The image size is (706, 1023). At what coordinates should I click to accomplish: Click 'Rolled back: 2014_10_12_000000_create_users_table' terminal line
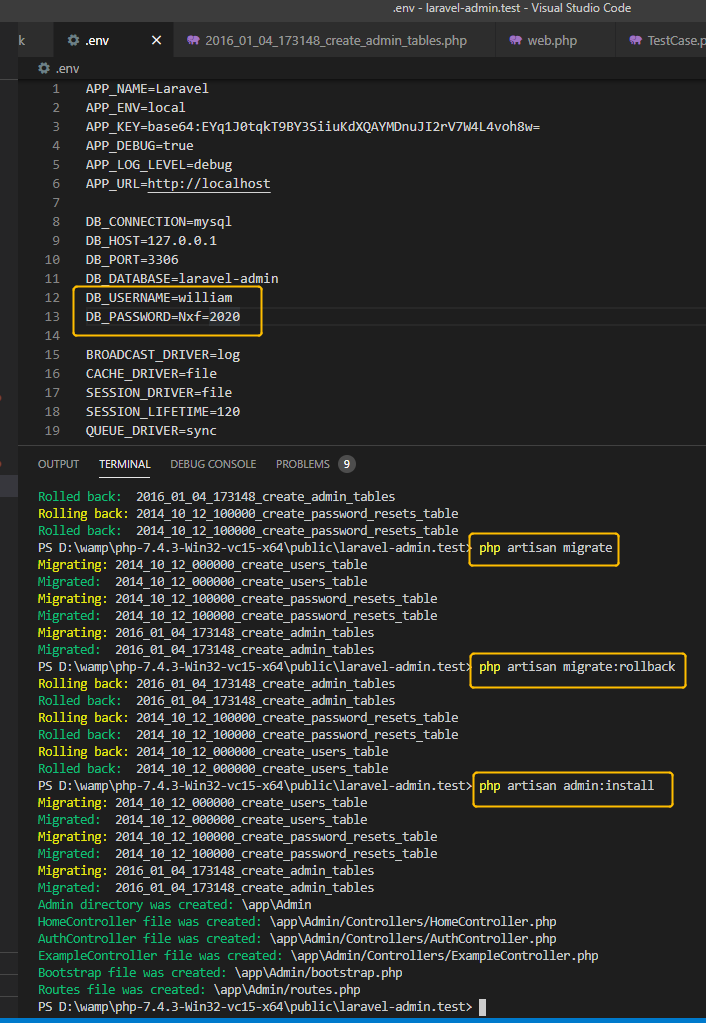click(x=213, y=769)
